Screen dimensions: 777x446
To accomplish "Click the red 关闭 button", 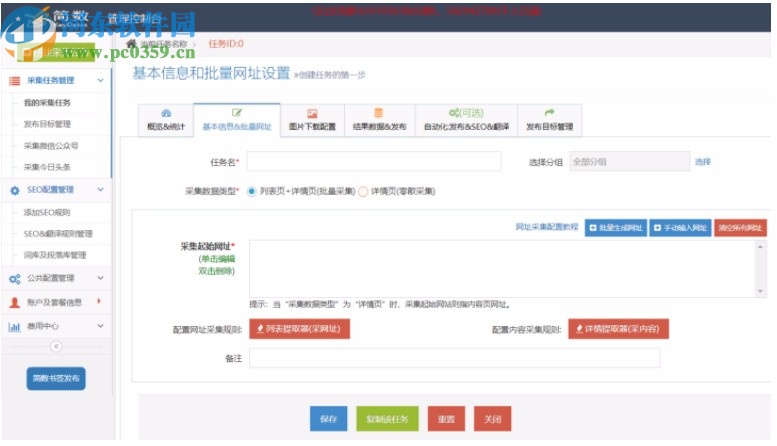I will click(493, 419).
